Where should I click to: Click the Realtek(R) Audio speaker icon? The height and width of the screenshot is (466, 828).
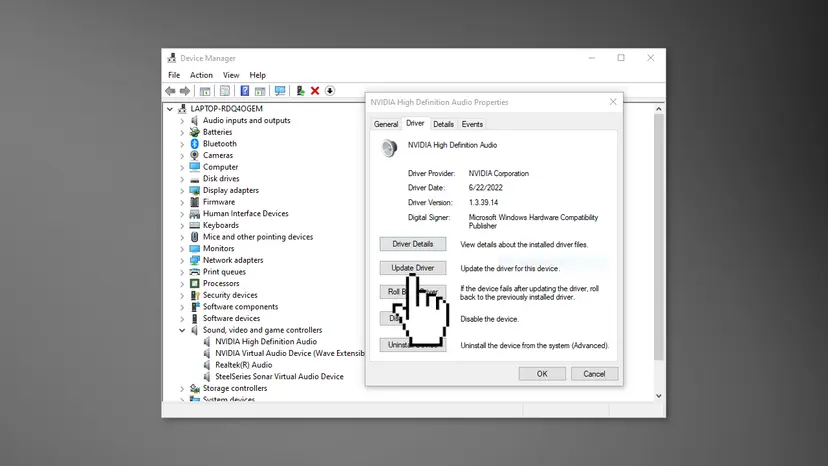pos(207,365)
